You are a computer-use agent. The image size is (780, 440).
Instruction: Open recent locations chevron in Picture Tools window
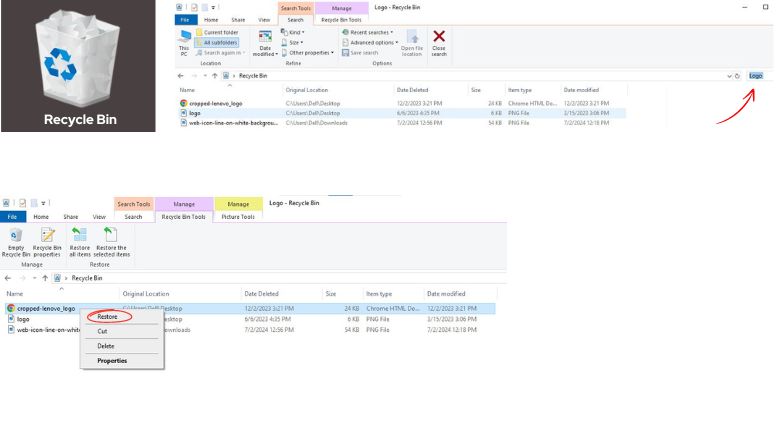34,278
